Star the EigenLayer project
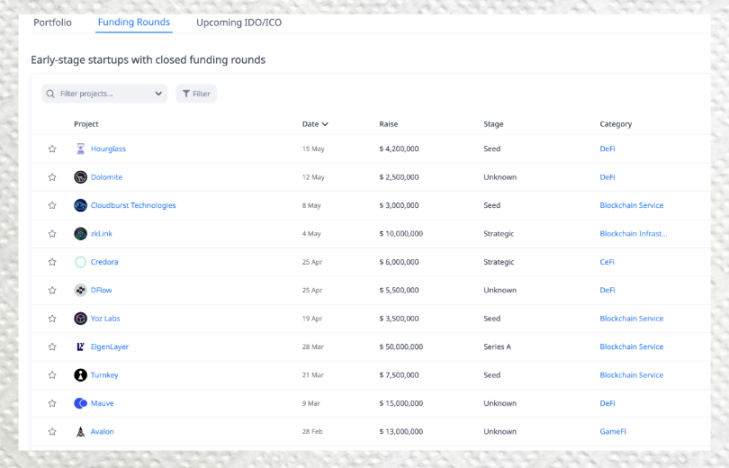The image size is (729, 468). [x=52, y=347]
